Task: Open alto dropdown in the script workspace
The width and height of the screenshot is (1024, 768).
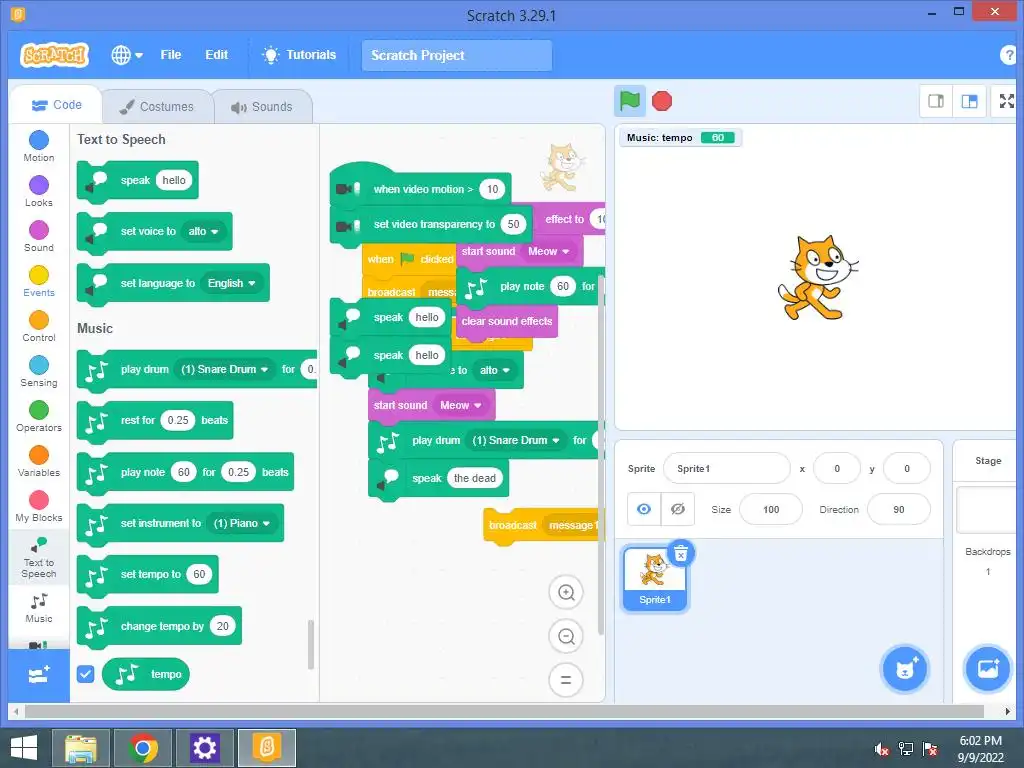Action: [496, 370]
